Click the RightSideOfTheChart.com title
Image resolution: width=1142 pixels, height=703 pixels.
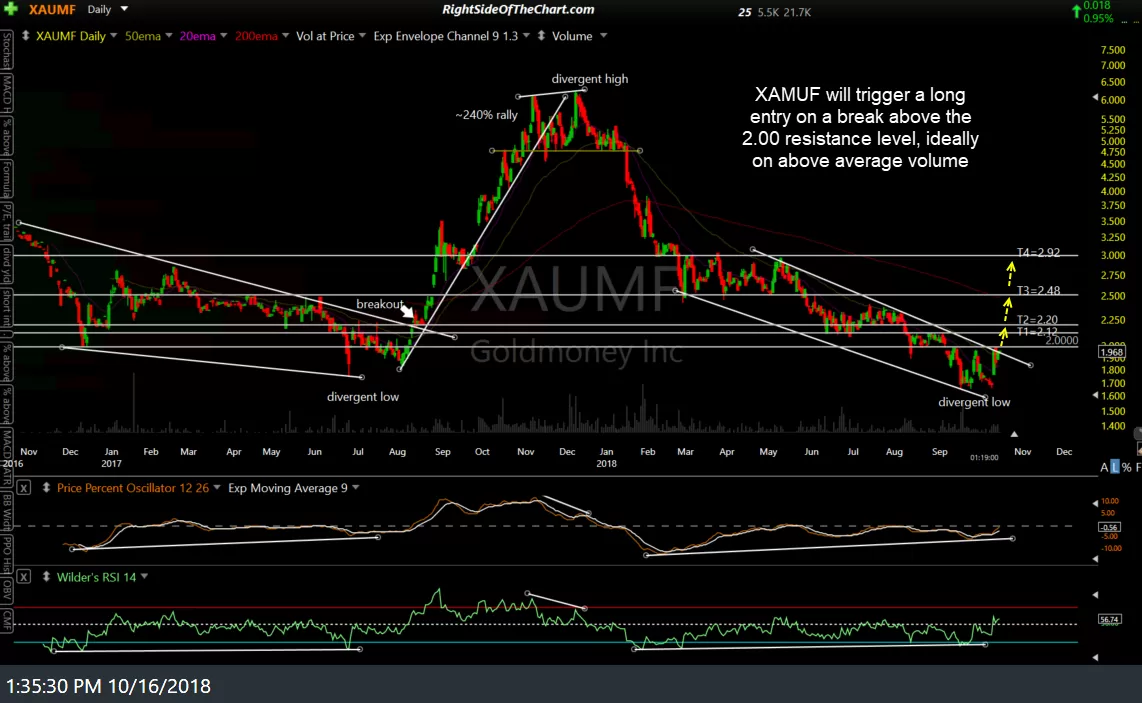pyautogui.click(x=518, y=9)
